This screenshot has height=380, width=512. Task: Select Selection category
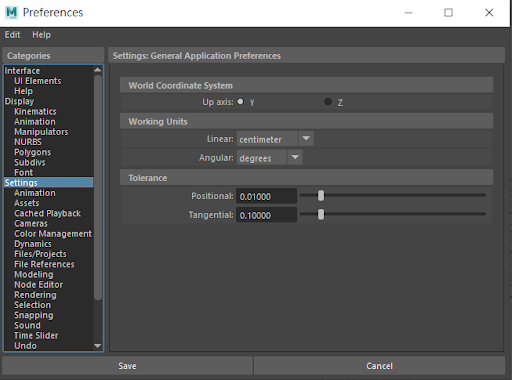(x=32, y=305)
